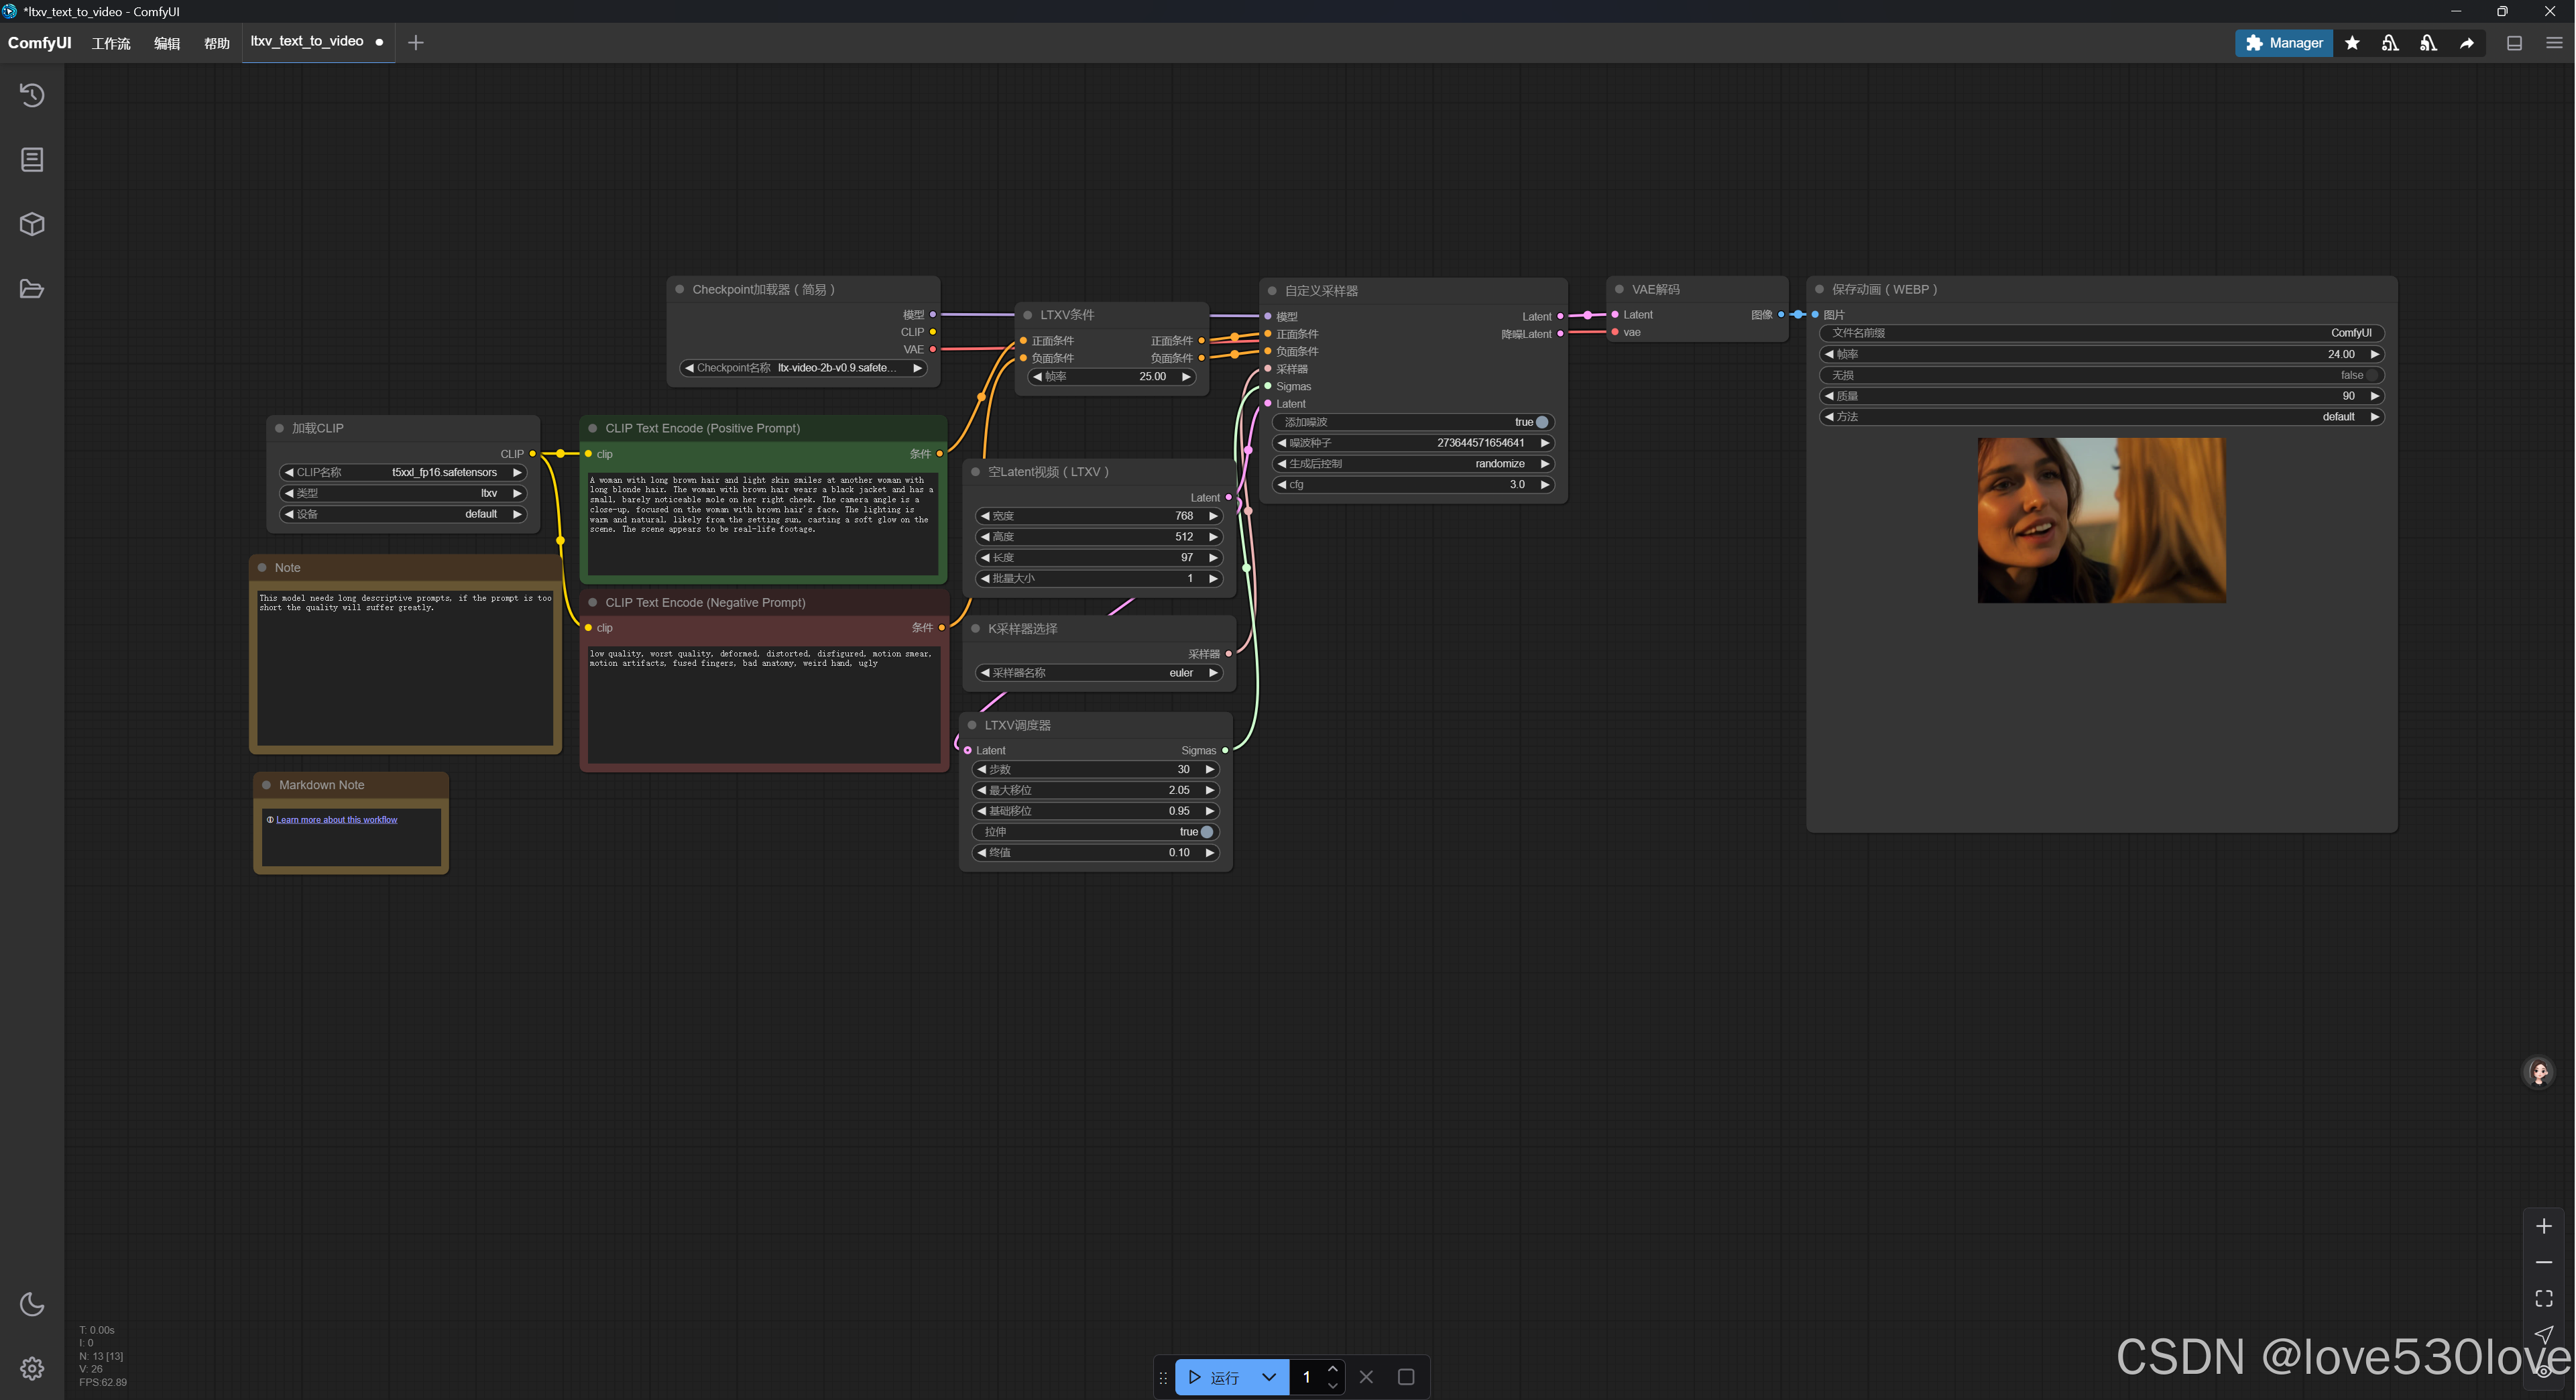The image size is (2576, 1400).
Task: Open Learn more about this workflow link
Action: pos(336,820)
